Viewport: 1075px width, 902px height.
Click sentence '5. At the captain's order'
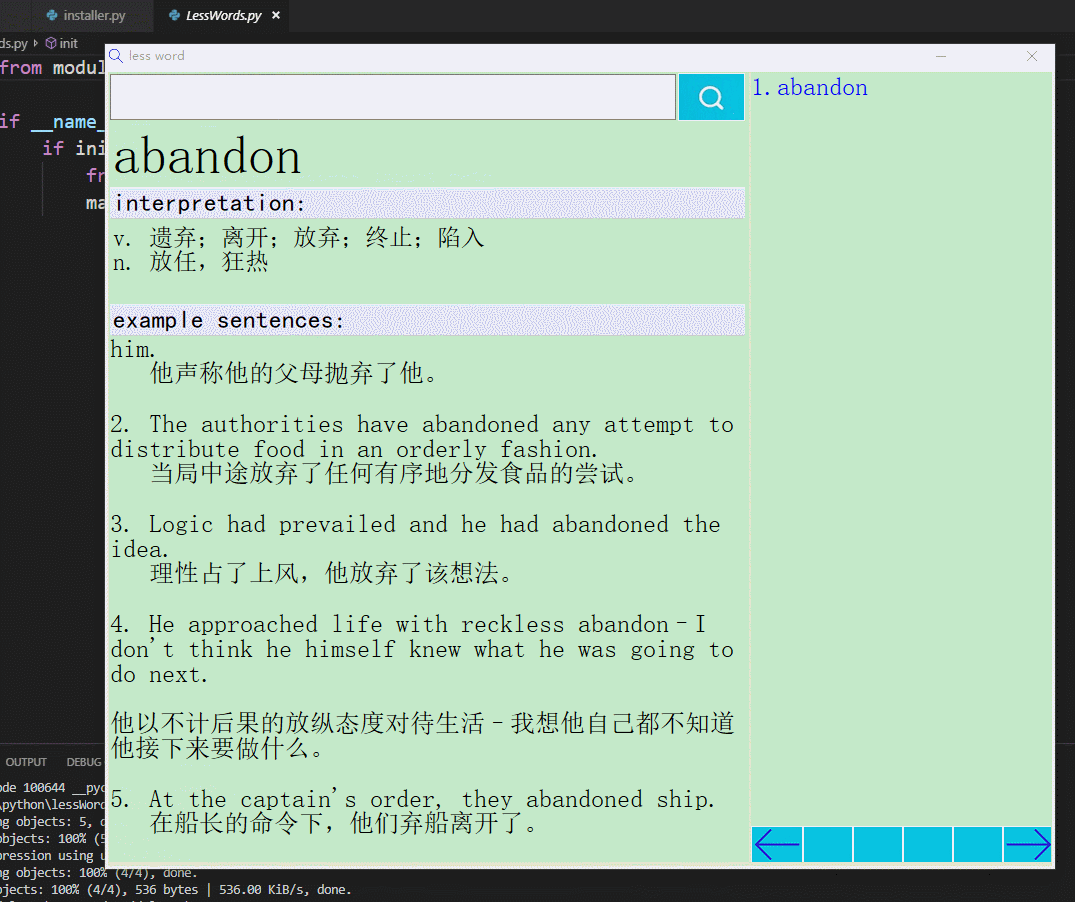coord(413,799)
